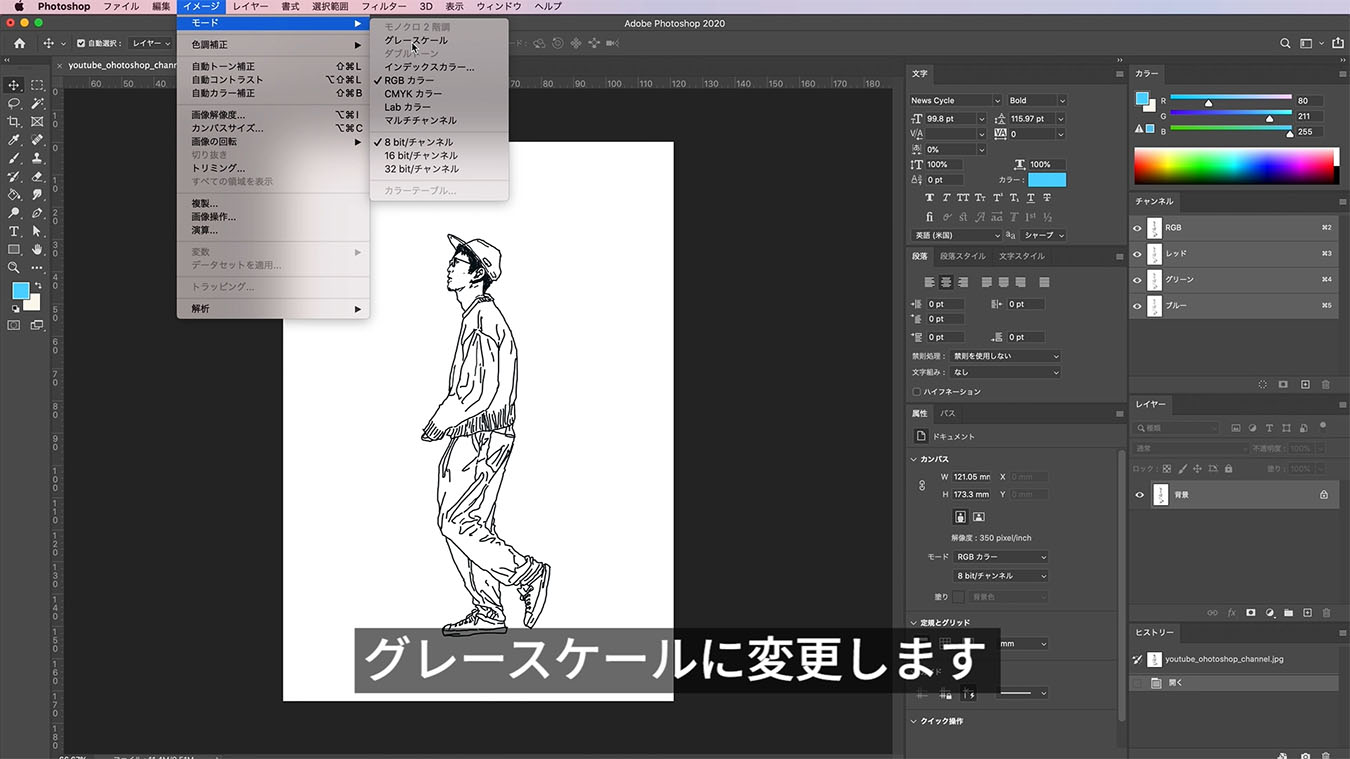Select the Rectangular Marquee tool
This screenshot has height=759, width=1350.
(x=37, y=85)
